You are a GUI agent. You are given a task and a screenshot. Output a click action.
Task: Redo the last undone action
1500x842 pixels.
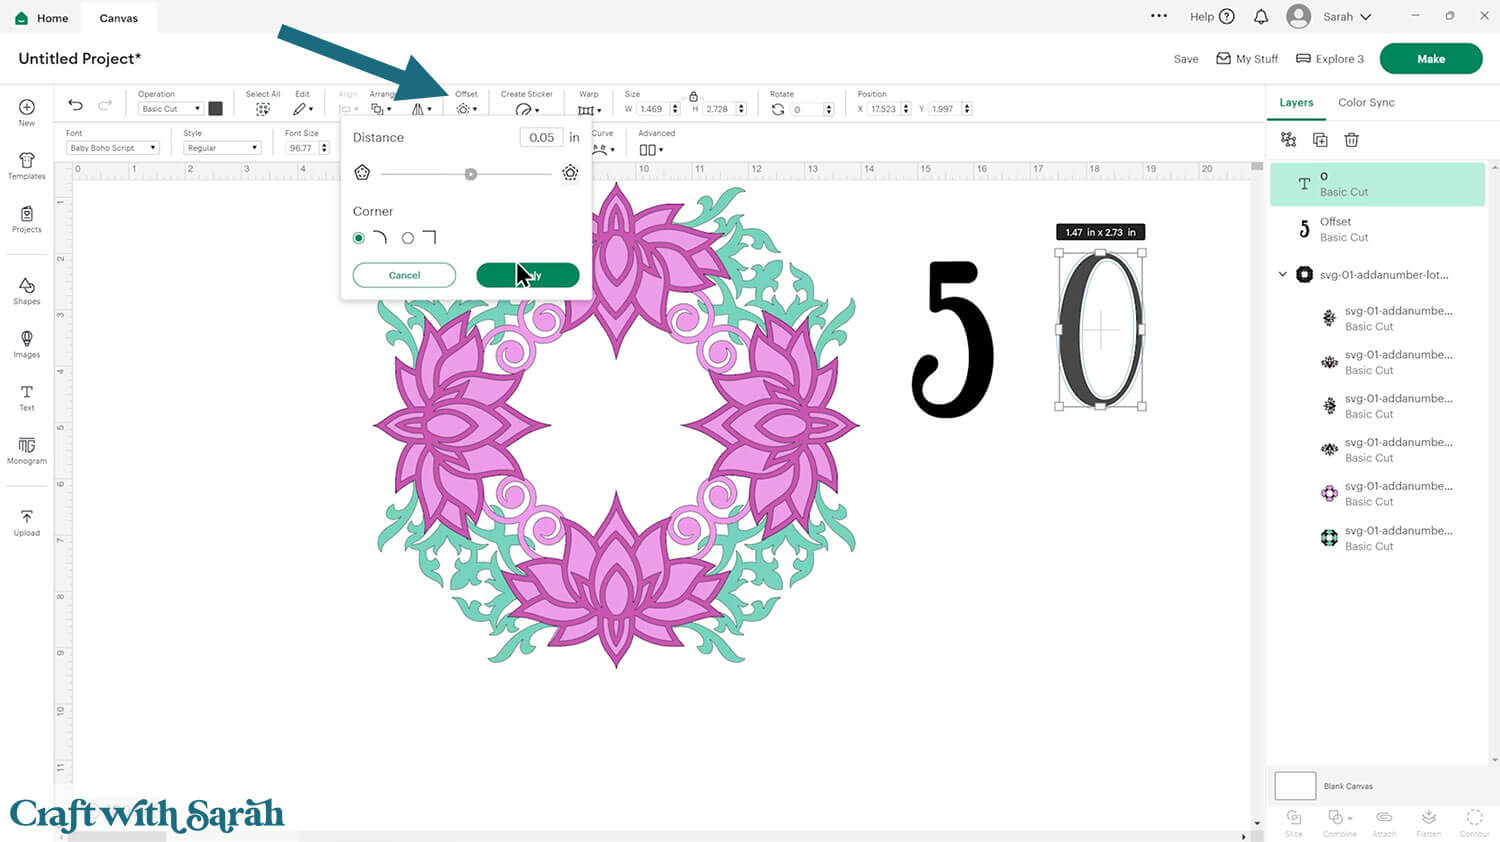(105, 105)
